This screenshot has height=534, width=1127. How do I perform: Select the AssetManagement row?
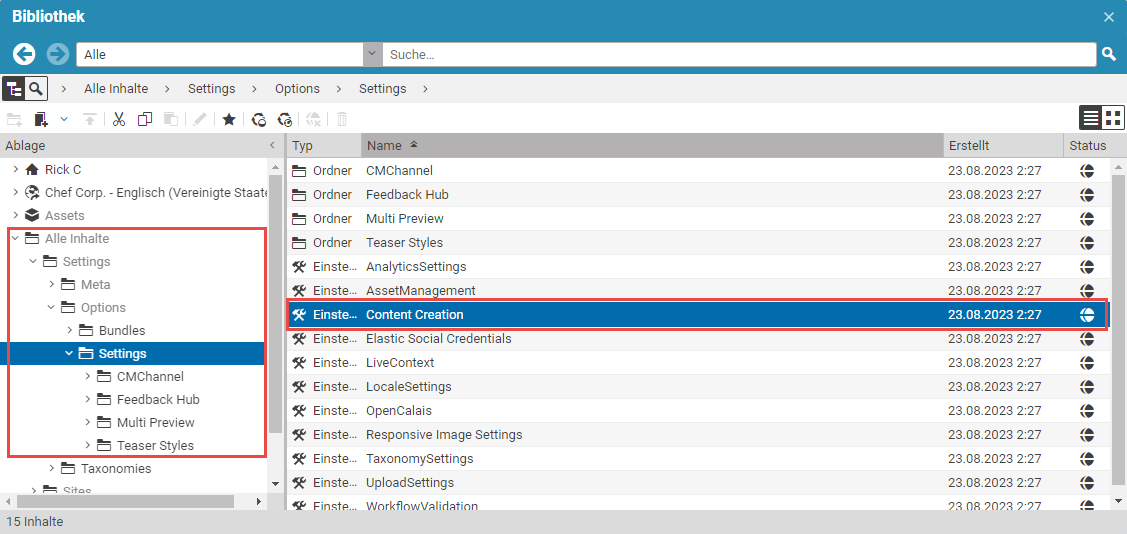699,291
